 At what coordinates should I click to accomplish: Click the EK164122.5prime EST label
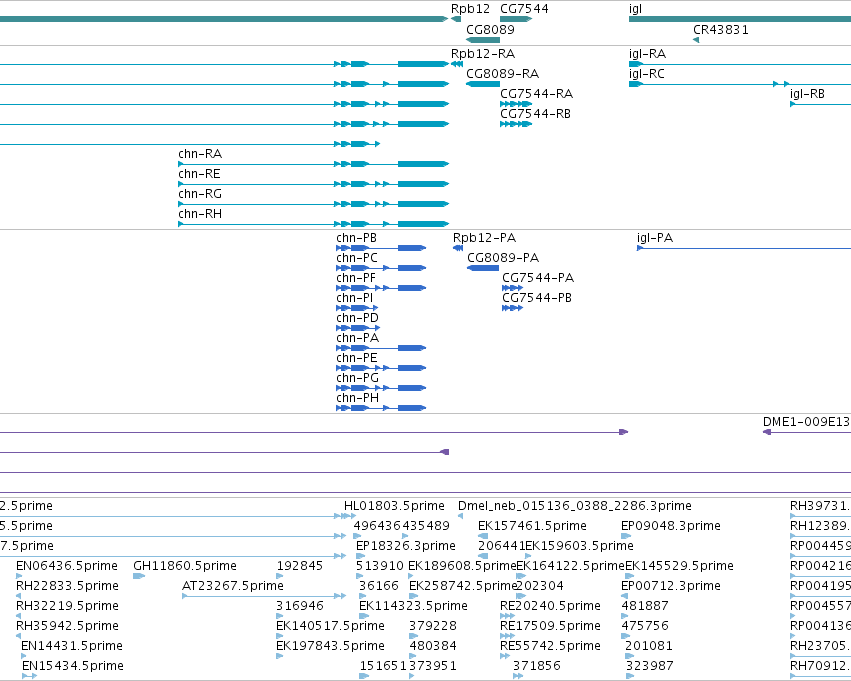click(570, 566)
